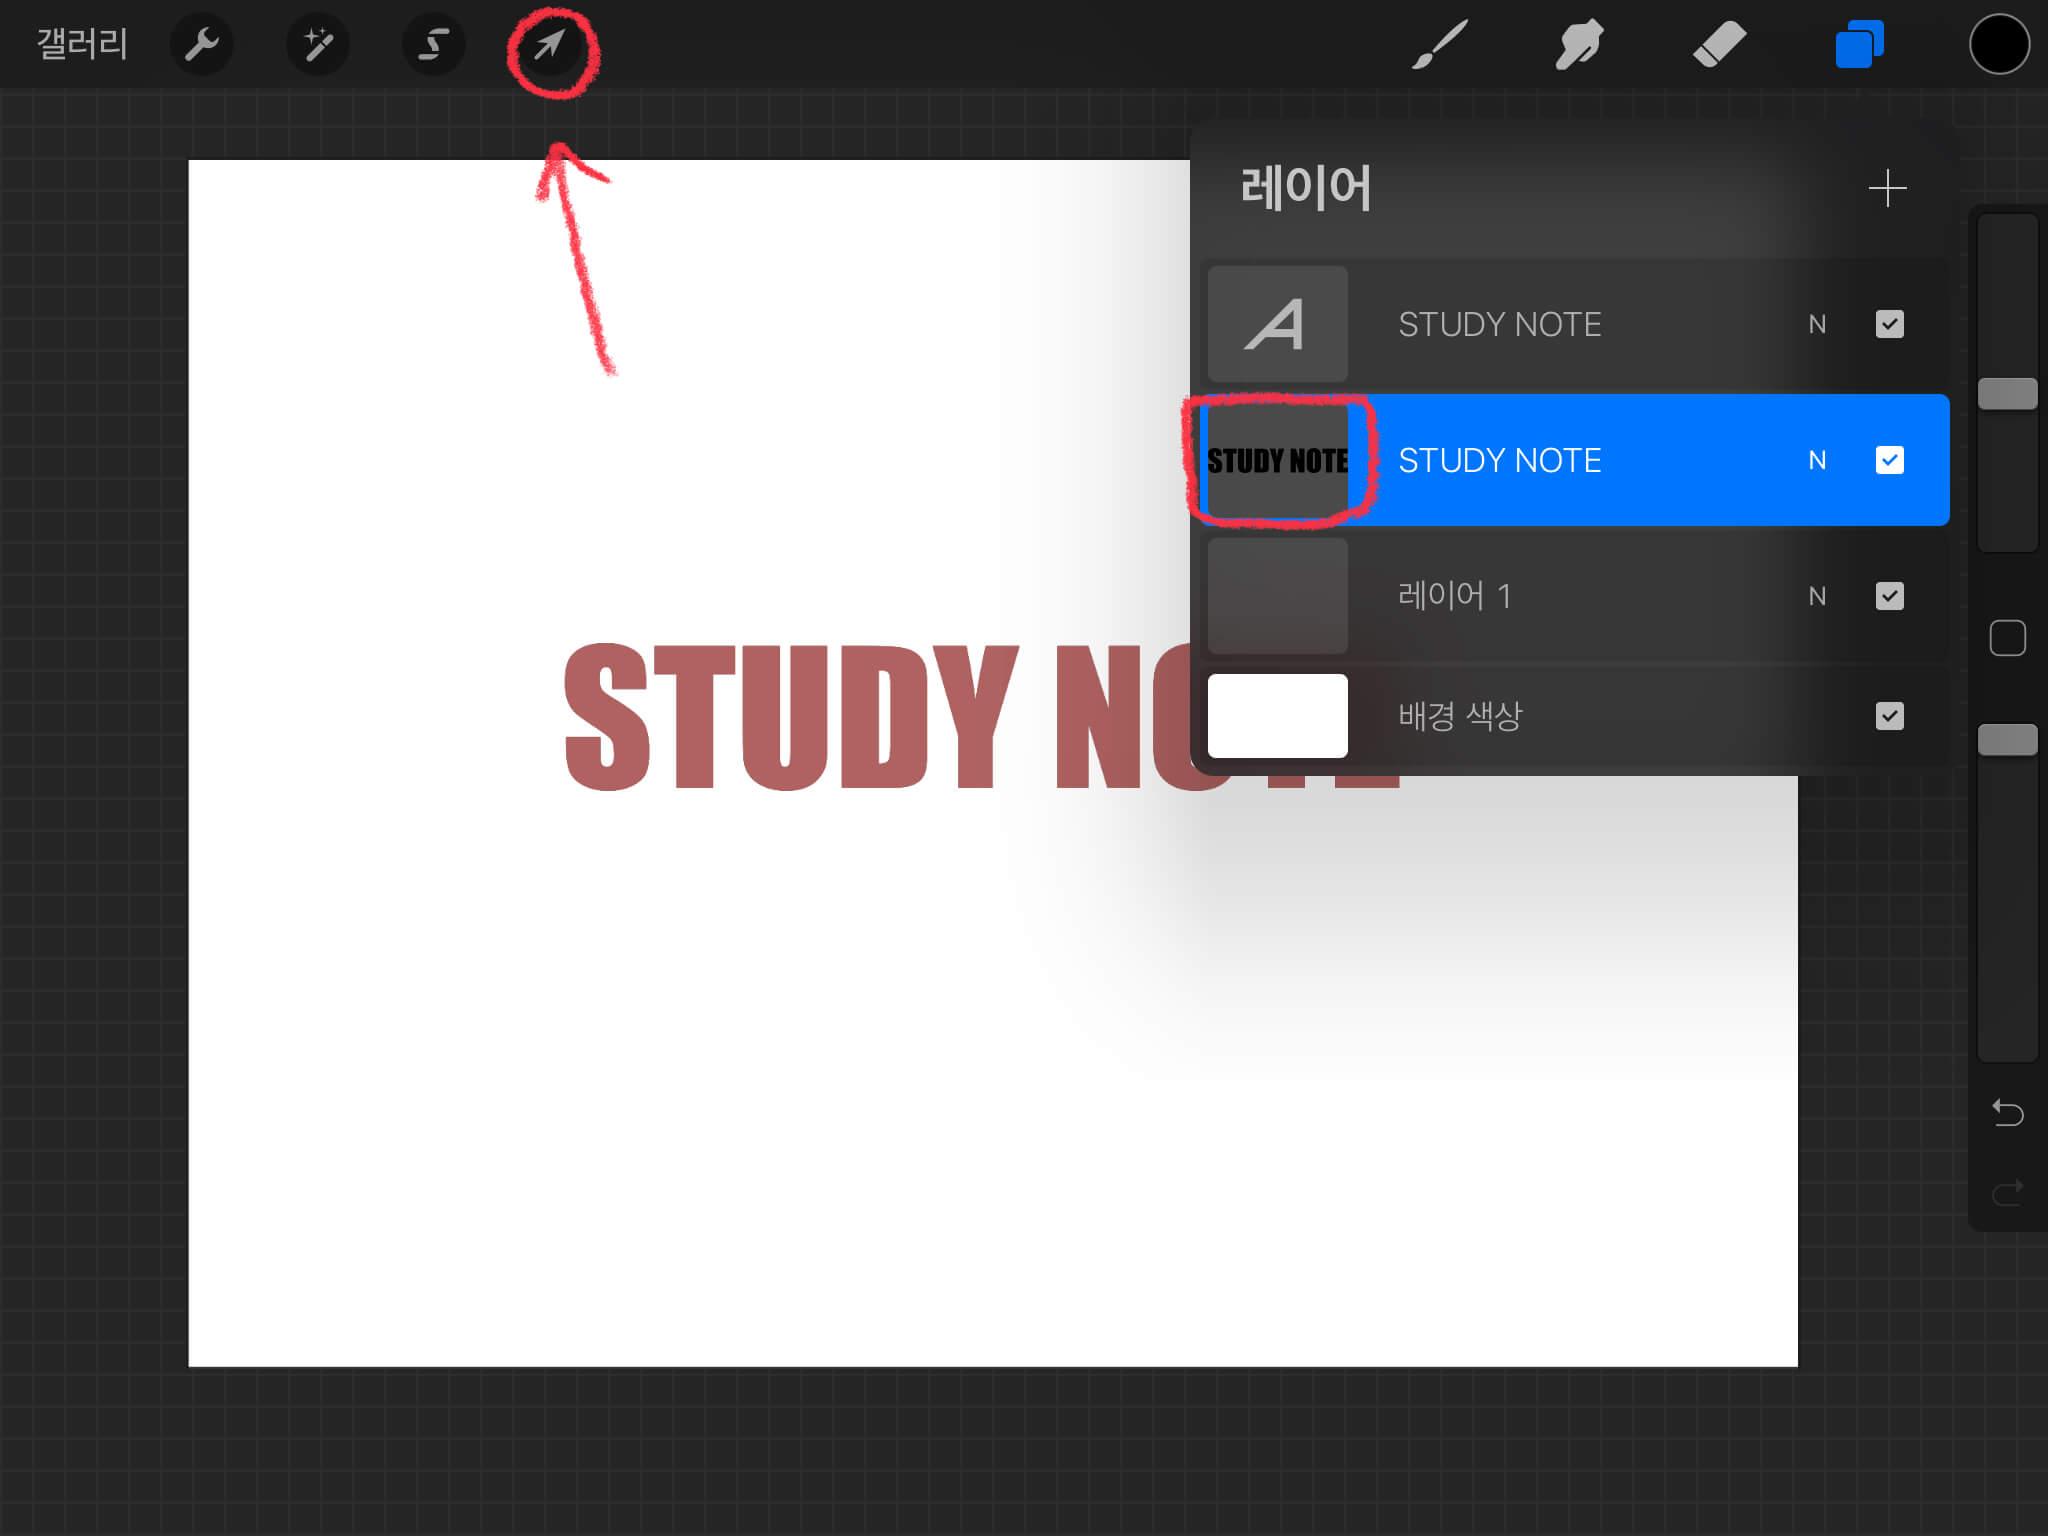Add a new layer with plus
Viewport: 2048px width, 1536px height.
coord(1887,188)
